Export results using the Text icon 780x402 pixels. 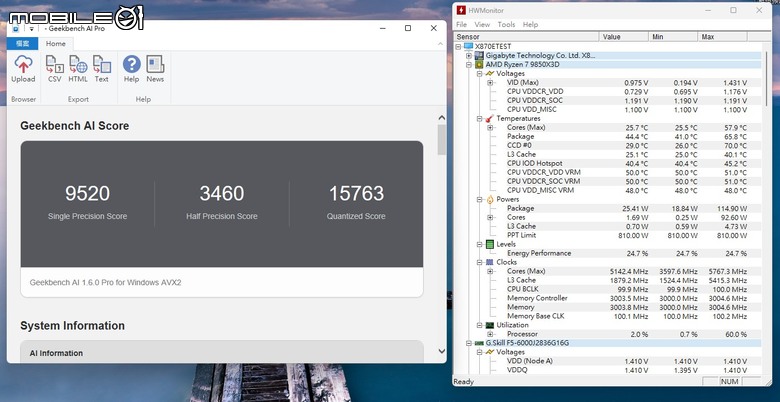pyautogui.click(x=102, y=67)
